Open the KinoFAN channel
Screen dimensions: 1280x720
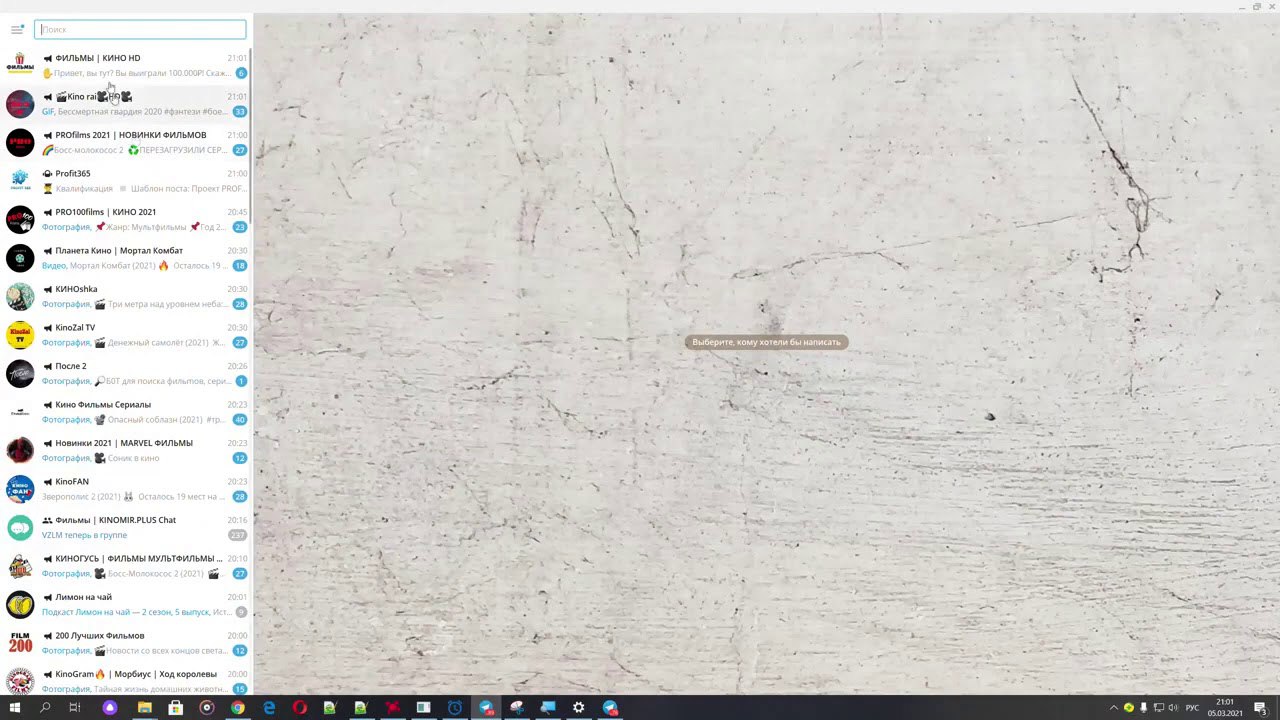(126, 489)
